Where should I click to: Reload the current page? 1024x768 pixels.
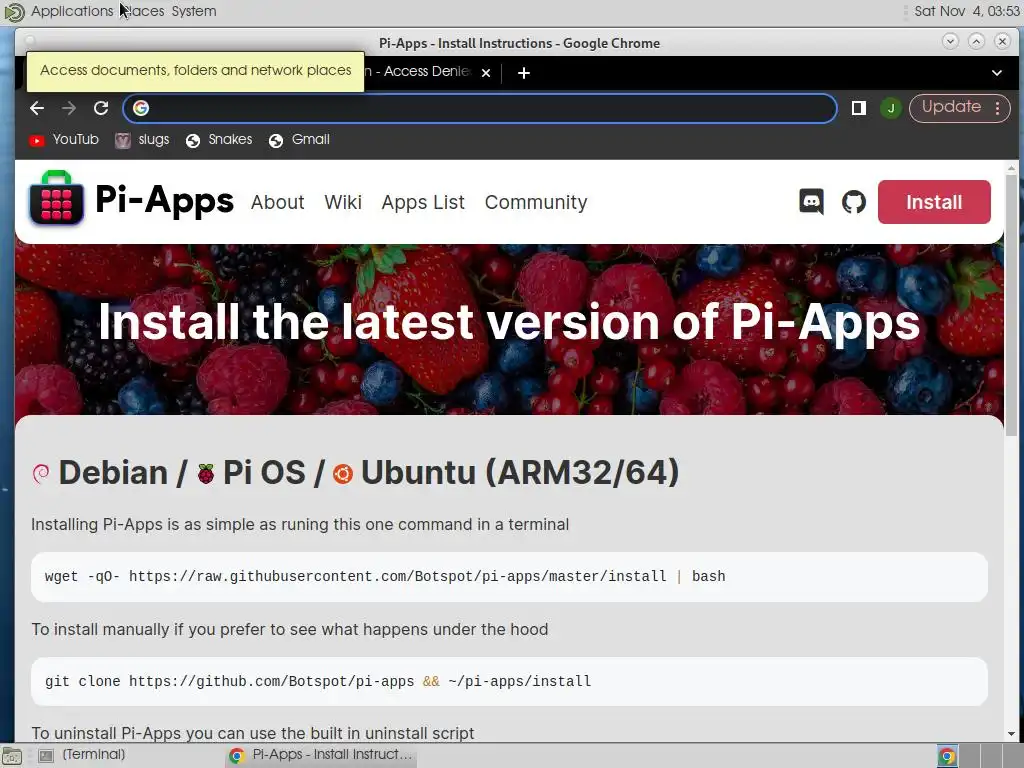(101, 108)
